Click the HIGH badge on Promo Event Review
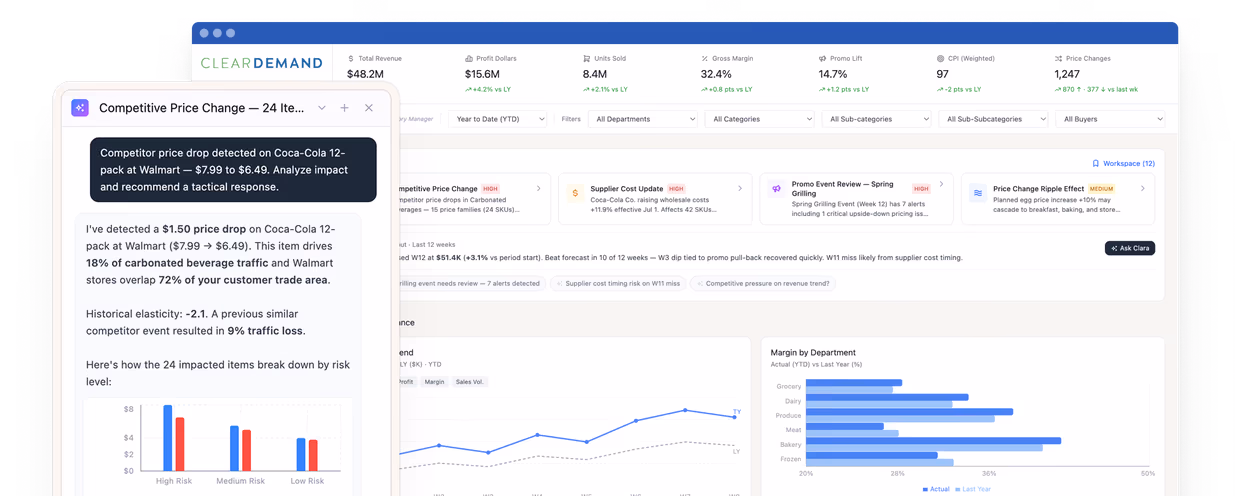 click(921, 188)
